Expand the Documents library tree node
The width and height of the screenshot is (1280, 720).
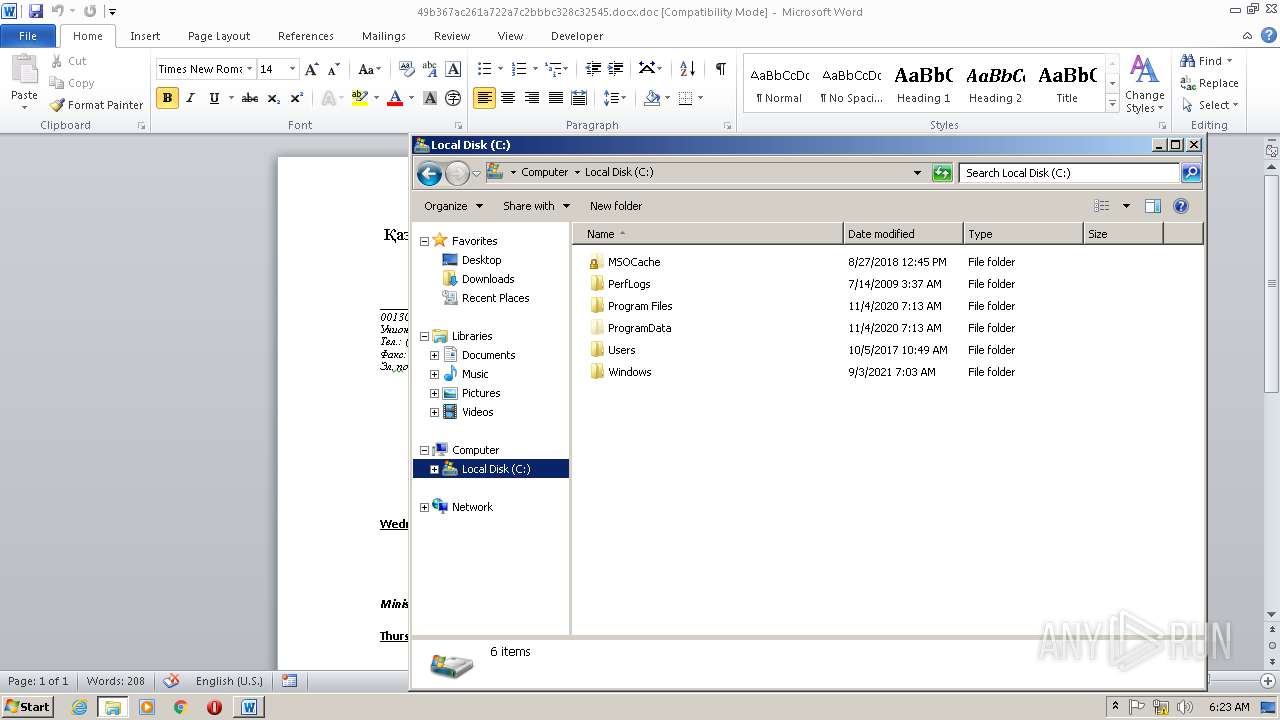434,355
